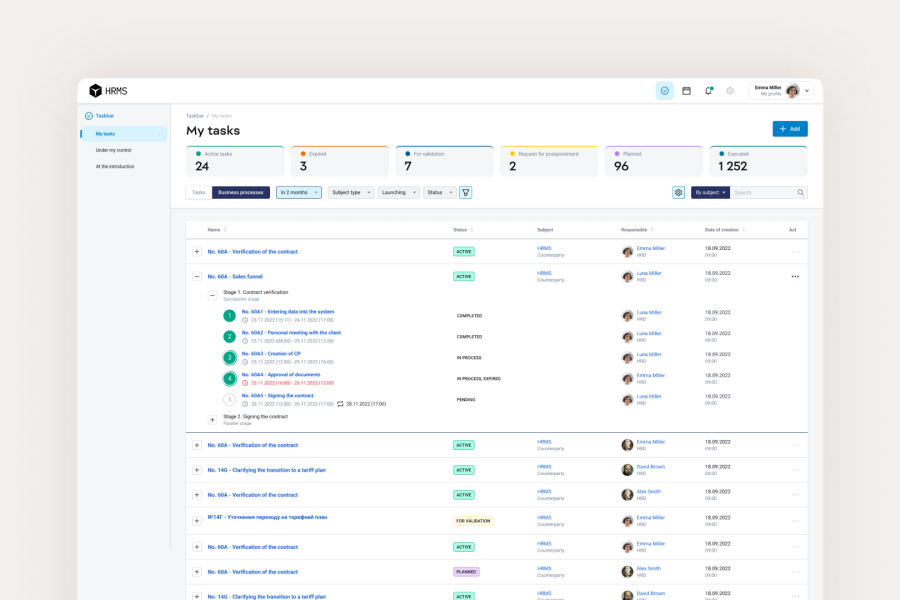Open the In 2 months period dropdown
Image resolution: width=900 pixels, height=600 pixels.
[298, 192]
